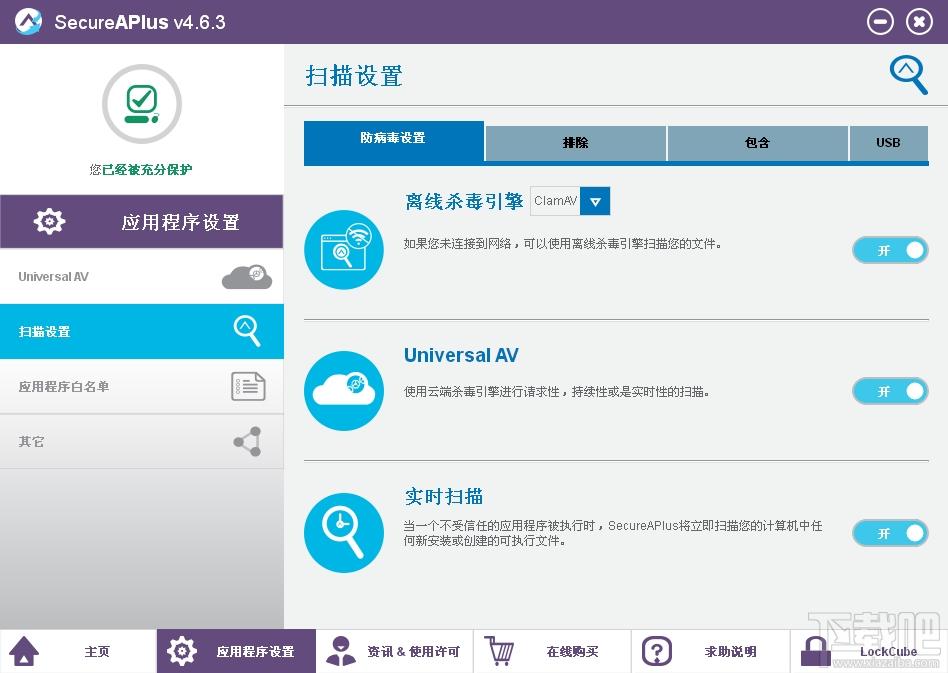Image resolution: width=948 pixels, height=673 pixels.
Task: Click description text about 云端杀毒引擎
Action: (556, 392)
